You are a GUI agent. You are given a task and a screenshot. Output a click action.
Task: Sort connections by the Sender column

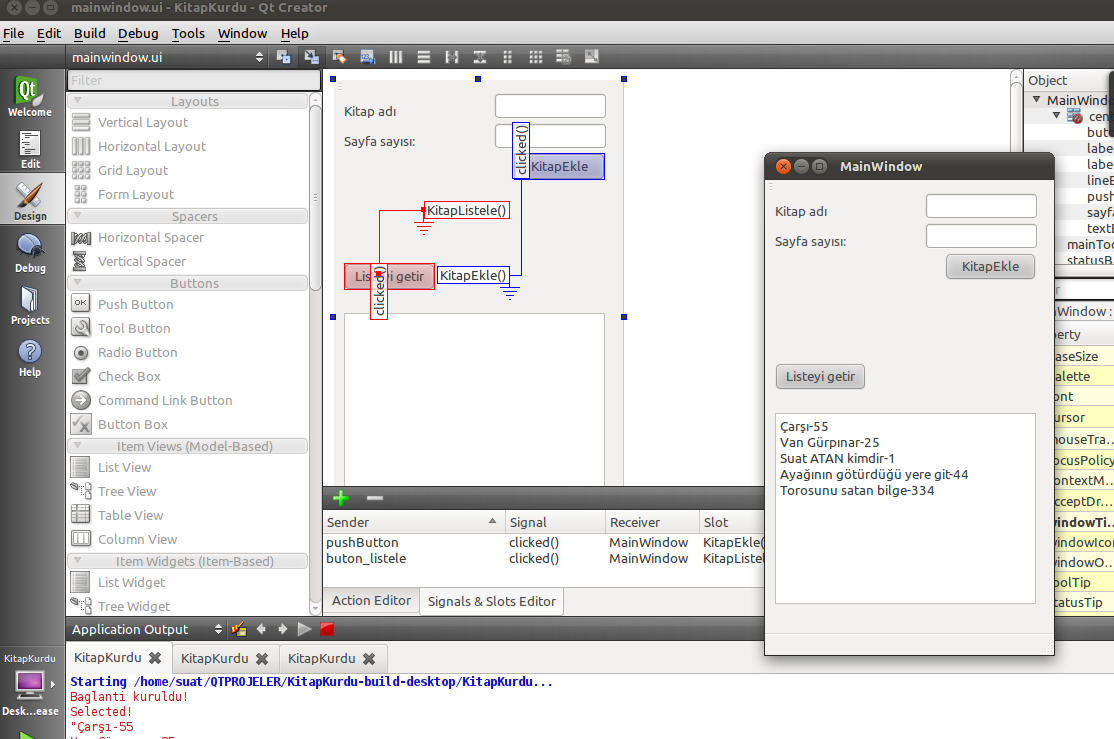[x=413, y=522]
